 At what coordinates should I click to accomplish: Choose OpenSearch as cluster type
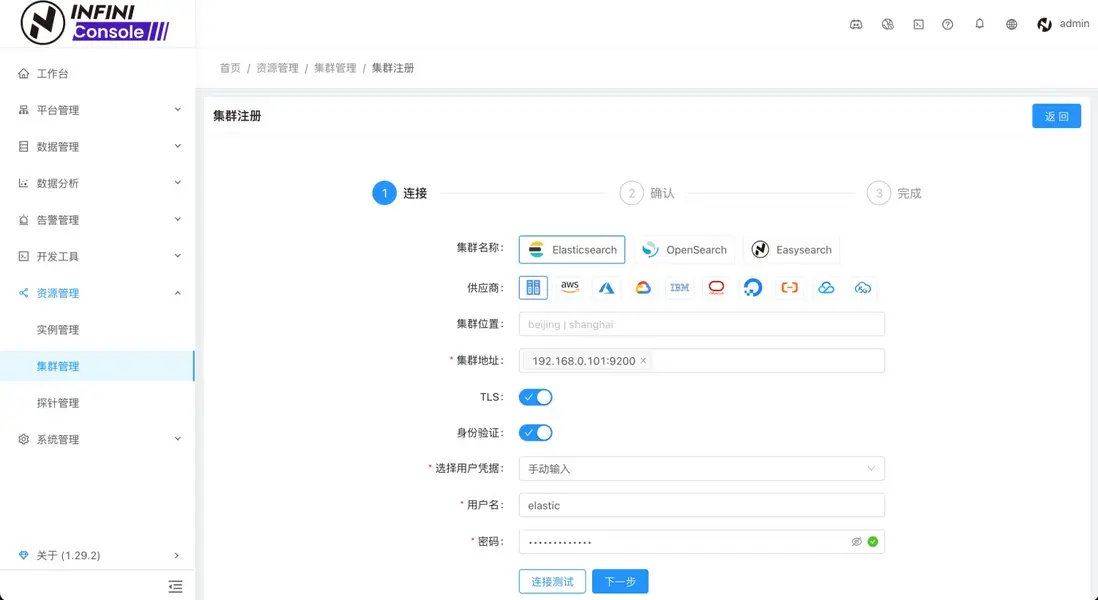point(684,250)
